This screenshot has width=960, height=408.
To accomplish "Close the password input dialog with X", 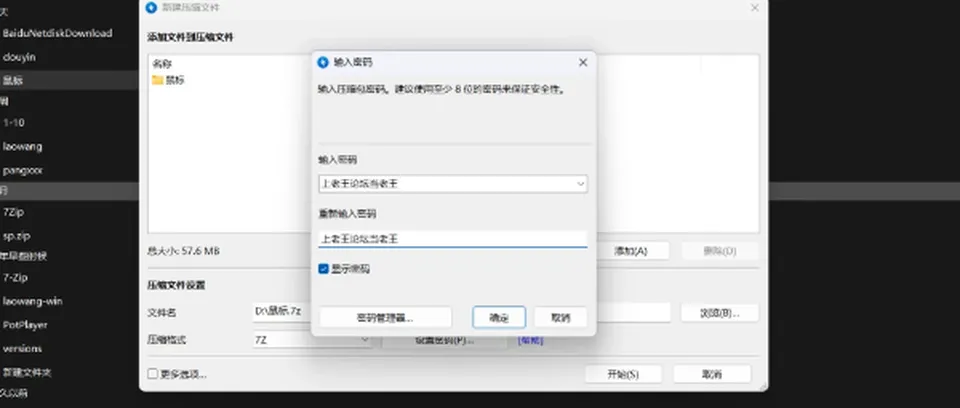I will [583, 62].
